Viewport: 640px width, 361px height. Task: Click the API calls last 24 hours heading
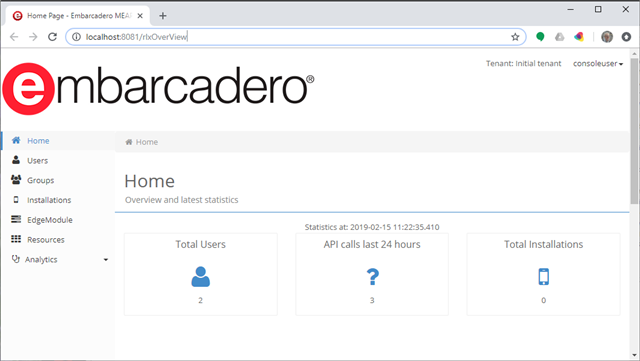coord(372,244)
